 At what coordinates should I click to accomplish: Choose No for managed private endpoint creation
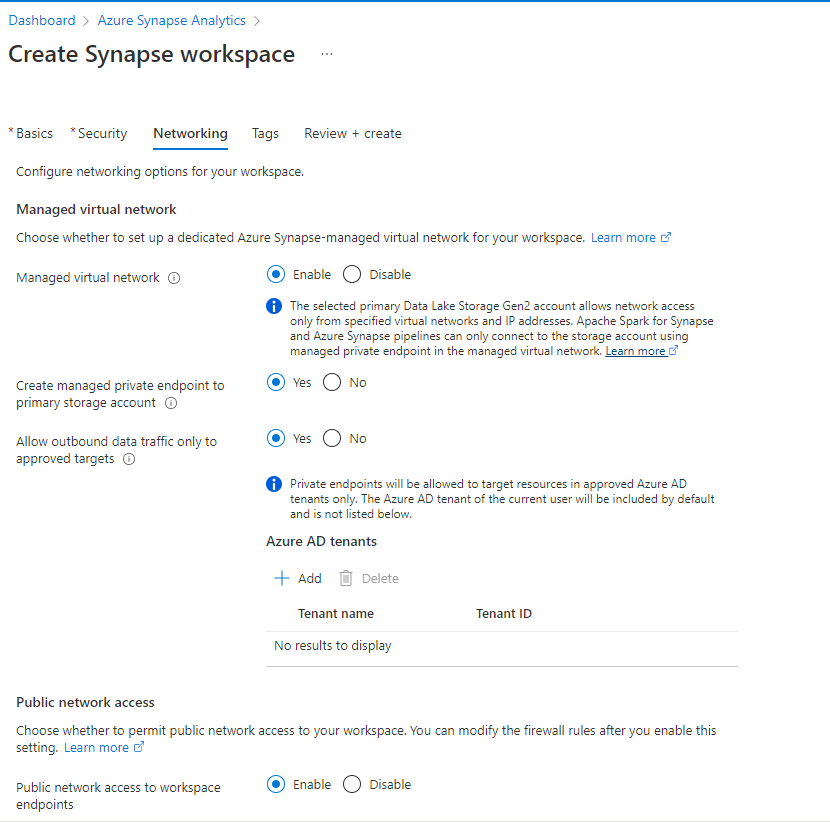coord(332,382)
